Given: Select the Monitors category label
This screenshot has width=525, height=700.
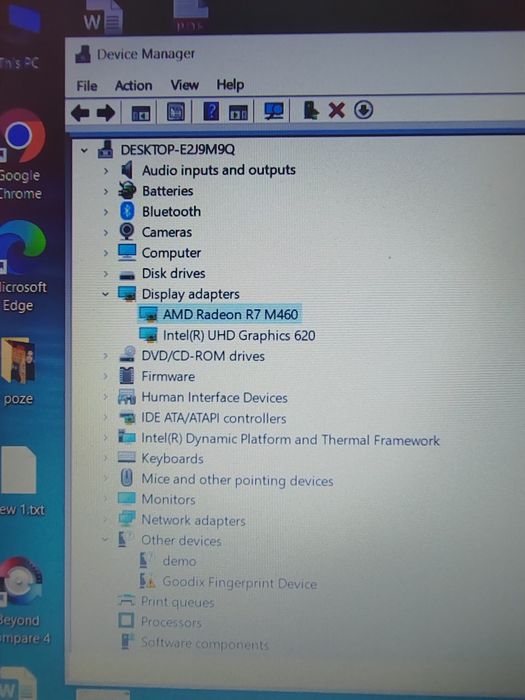Looking at the screenshot, I should [168, 499].
